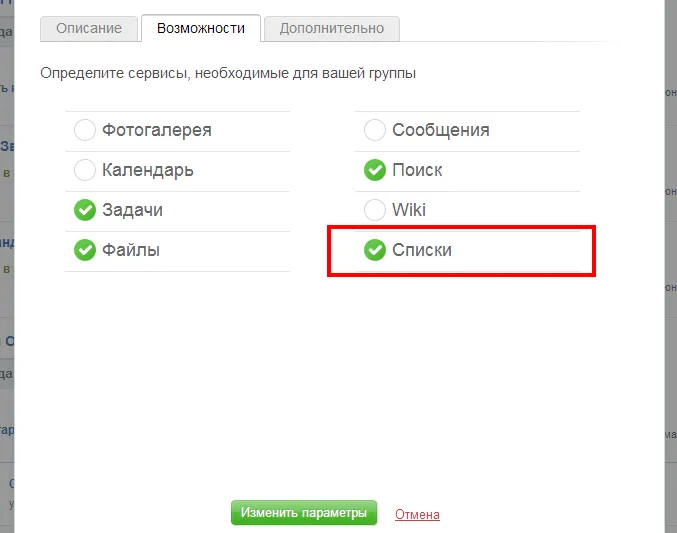
Task: Click the Задачи label text
Action: [x=132, y=210]
